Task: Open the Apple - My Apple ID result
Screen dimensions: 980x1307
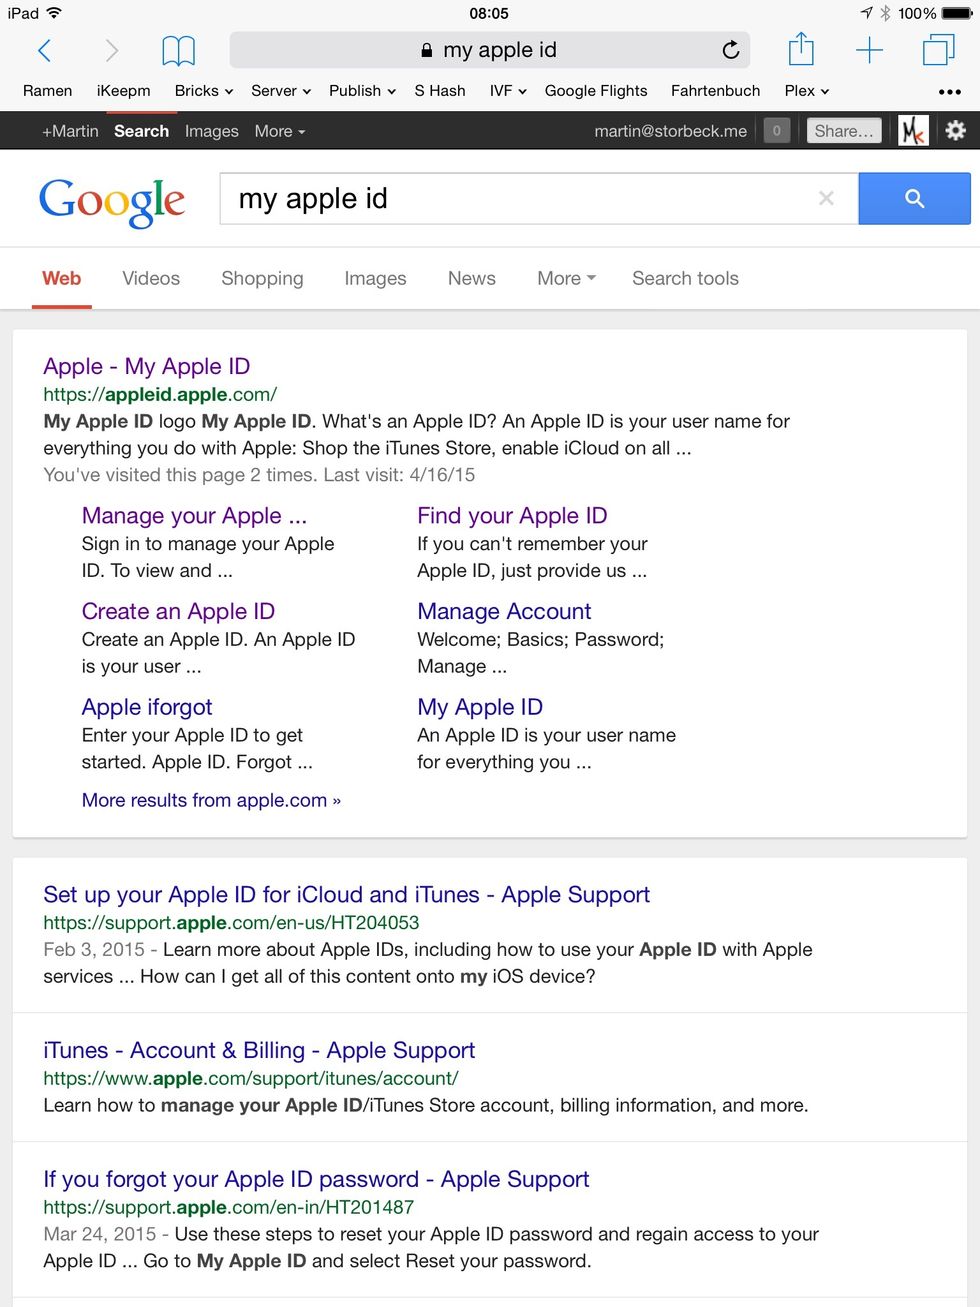Action: point(146,366)
